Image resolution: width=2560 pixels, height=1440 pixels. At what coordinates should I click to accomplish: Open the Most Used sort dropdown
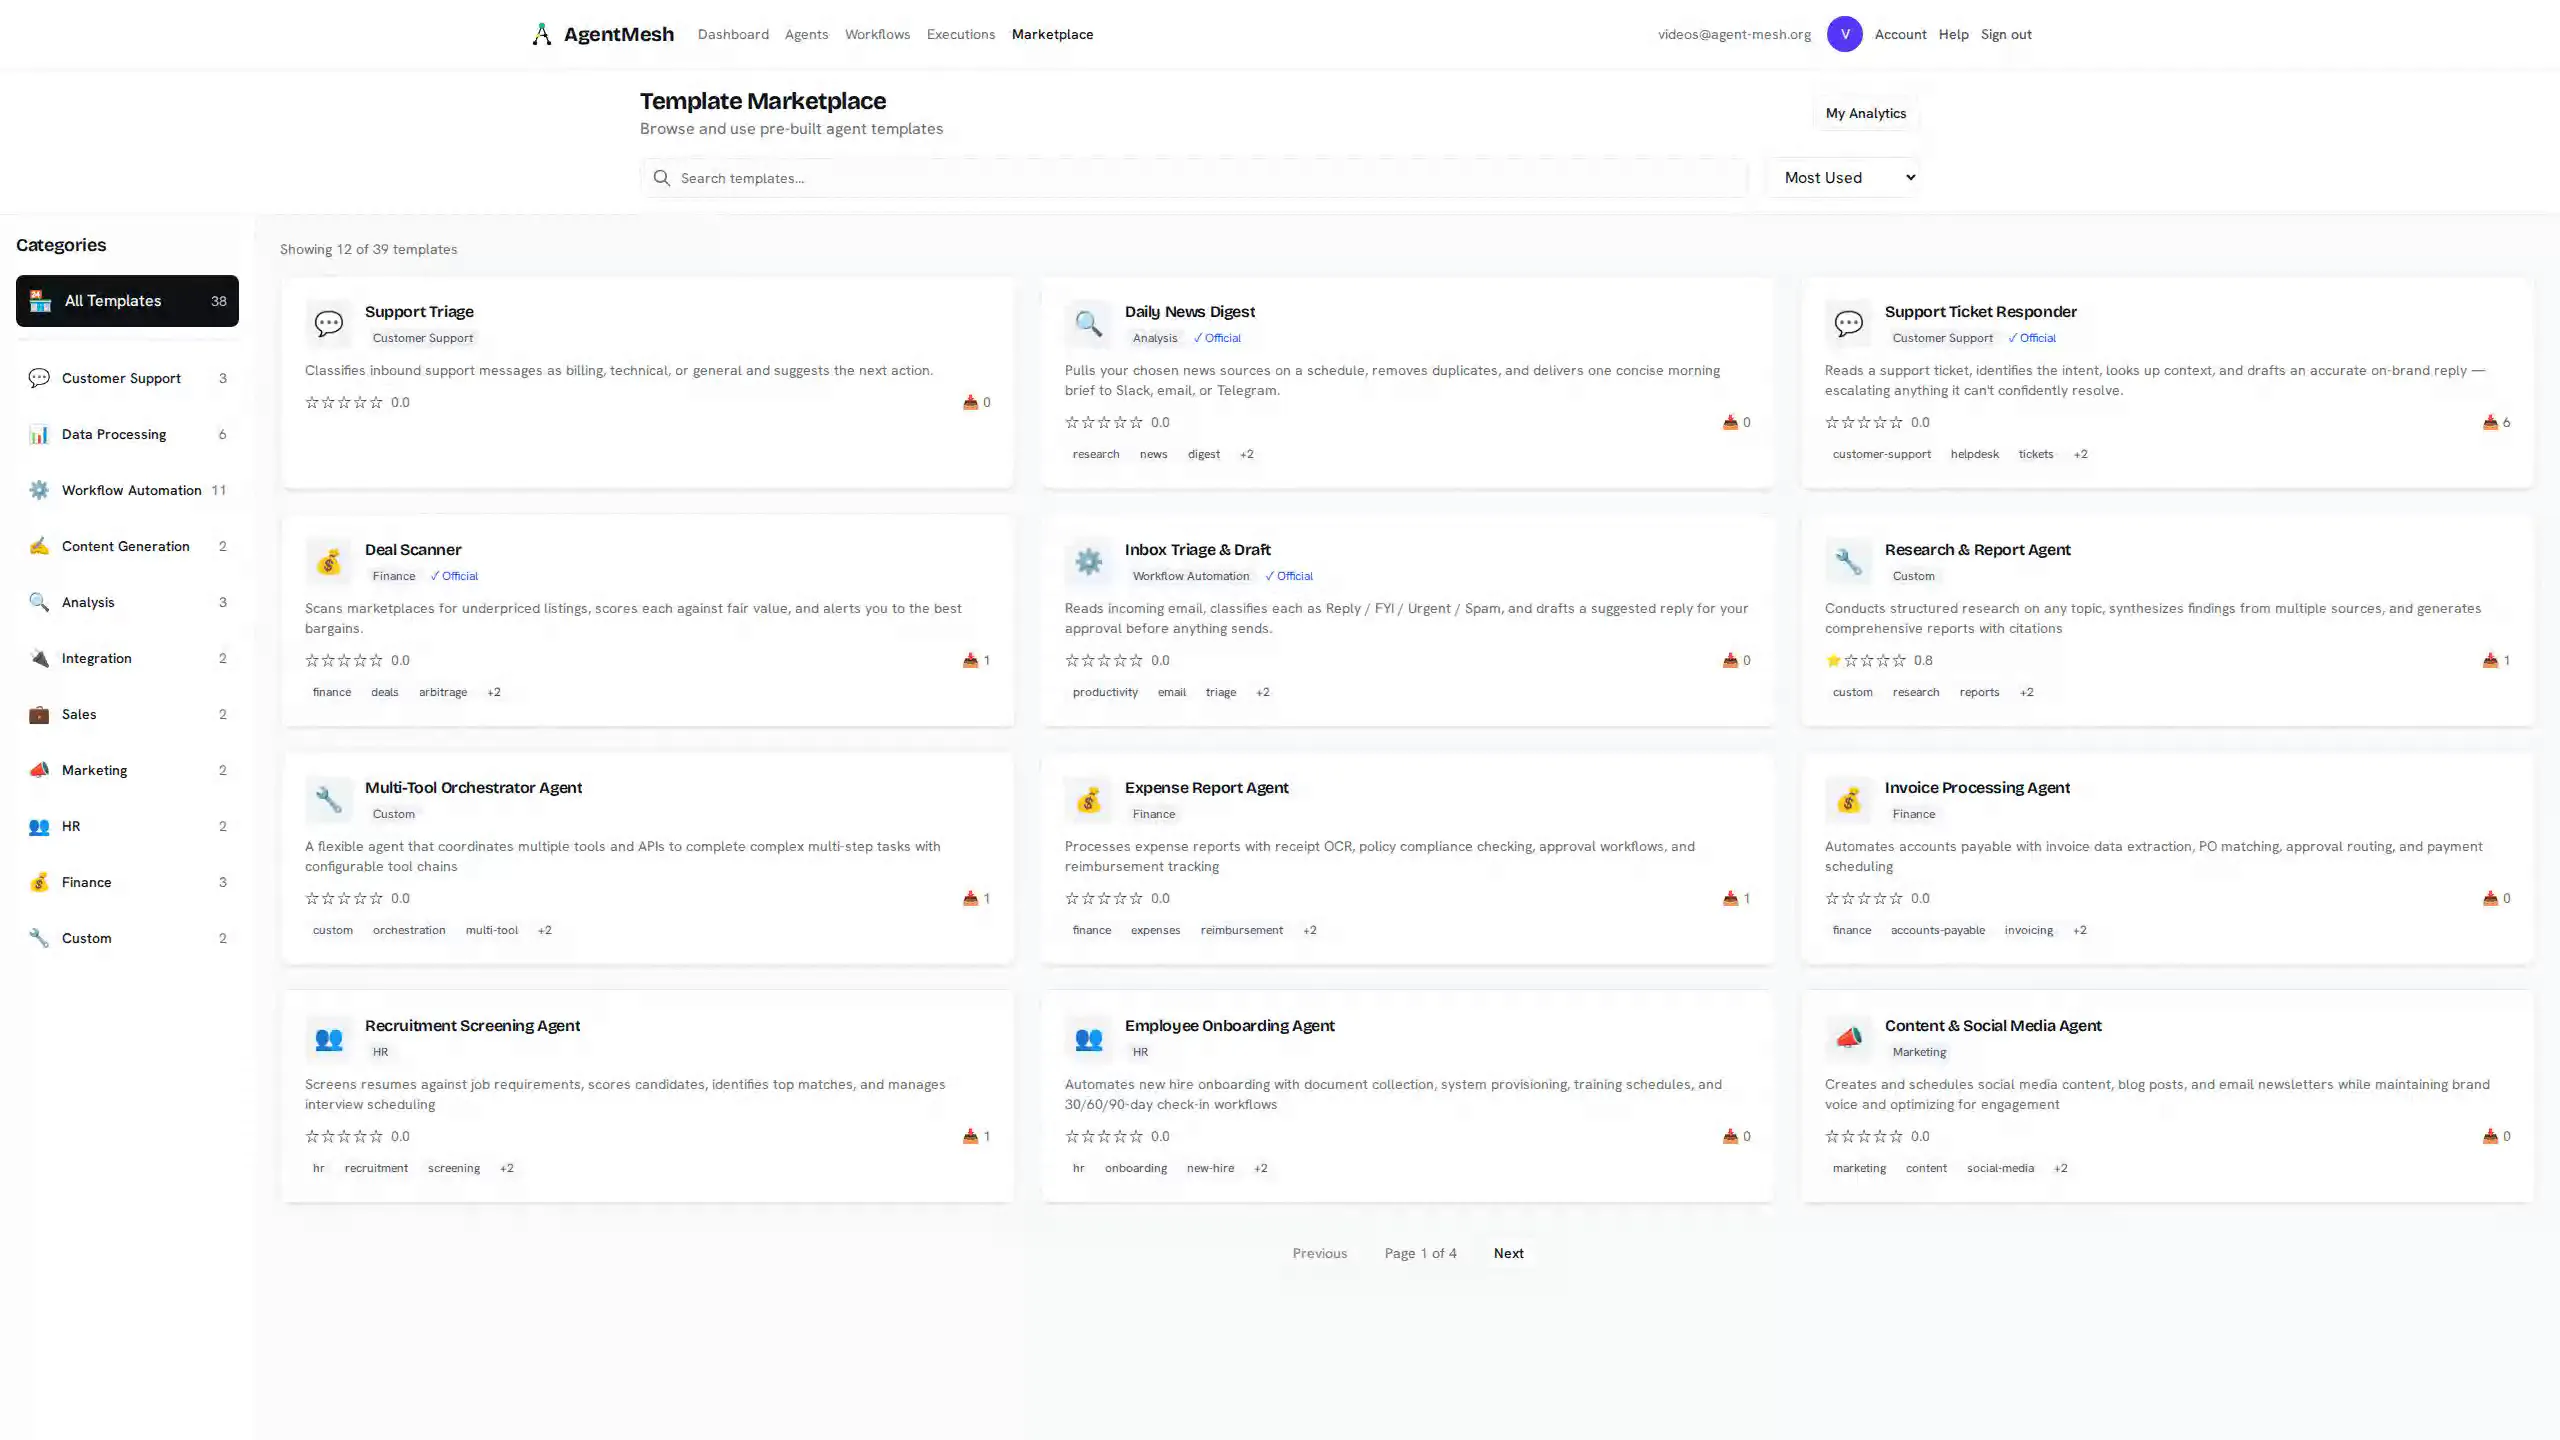tap(1842, 178)
